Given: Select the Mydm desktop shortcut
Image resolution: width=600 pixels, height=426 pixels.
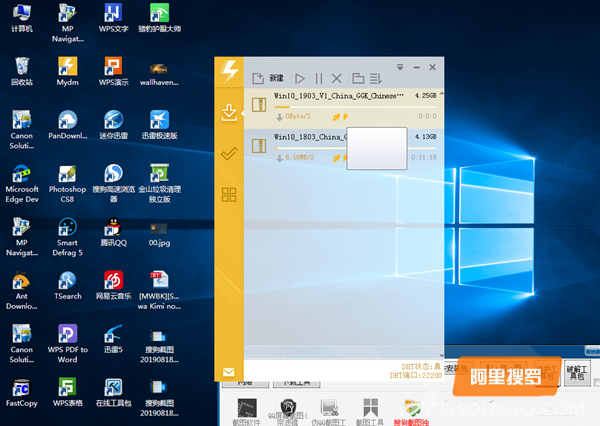Looking at the screenshot, I should pyautogui.click(x=68, y=72).
